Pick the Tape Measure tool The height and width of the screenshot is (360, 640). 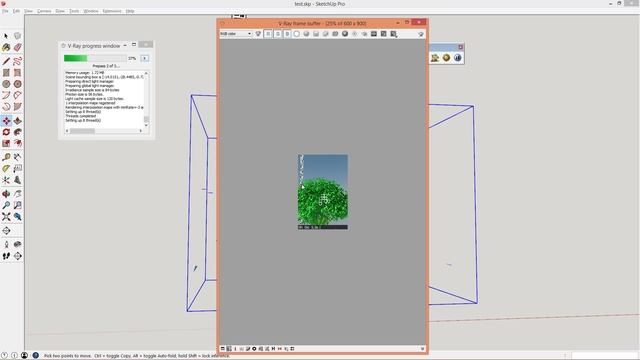point(6,157)
